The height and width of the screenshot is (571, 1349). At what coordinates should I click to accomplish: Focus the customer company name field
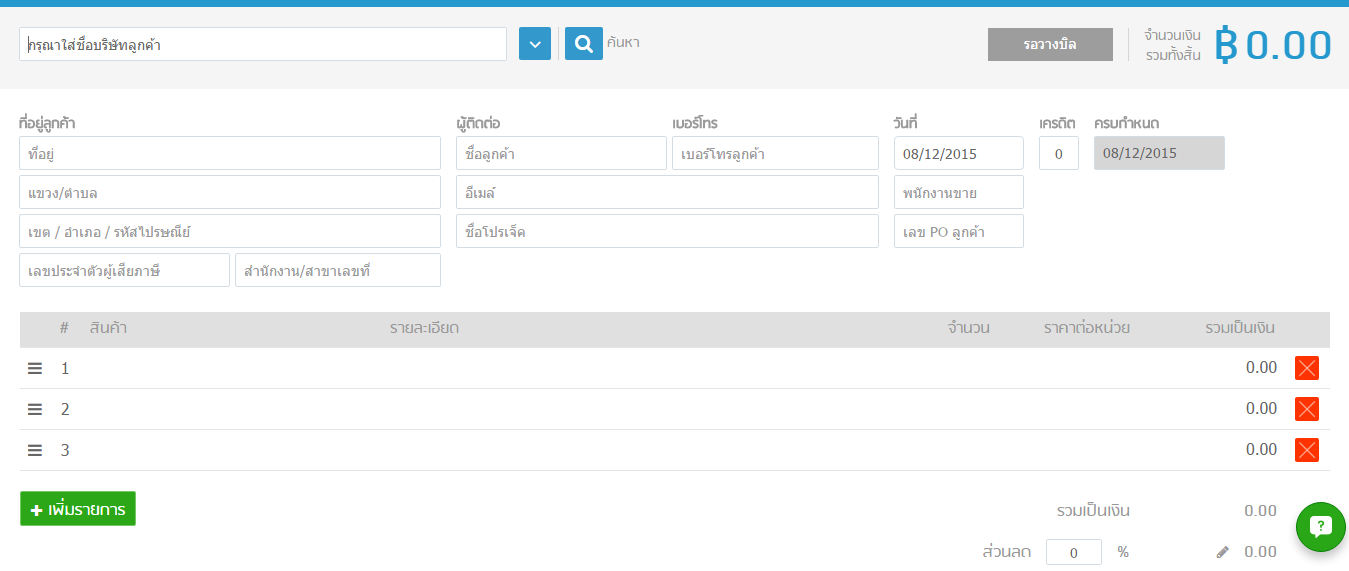[x=263, y=44]
